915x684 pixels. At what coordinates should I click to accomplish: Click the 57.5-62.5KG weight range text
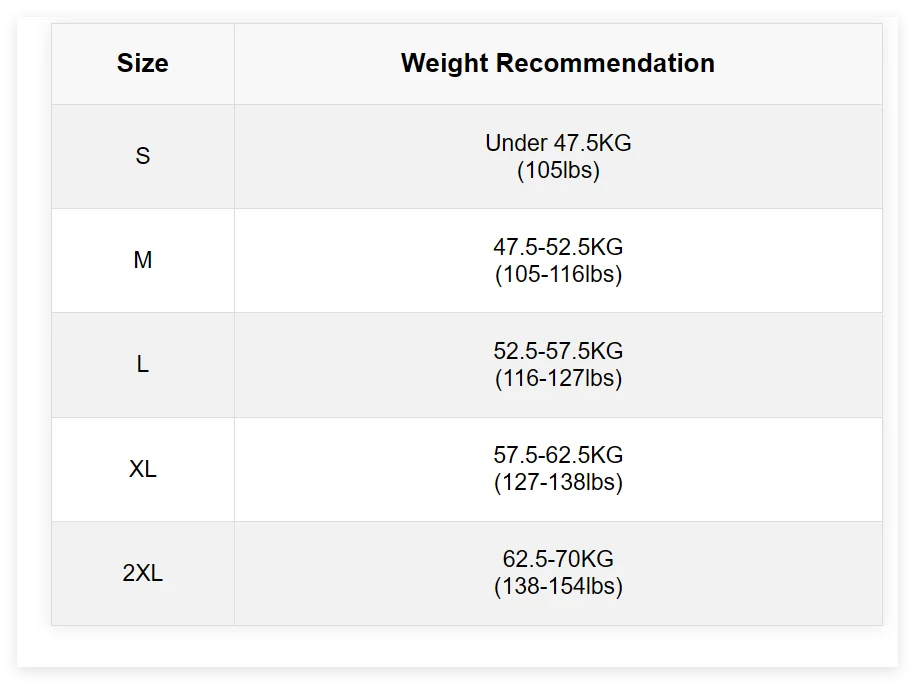coord(558,455)
